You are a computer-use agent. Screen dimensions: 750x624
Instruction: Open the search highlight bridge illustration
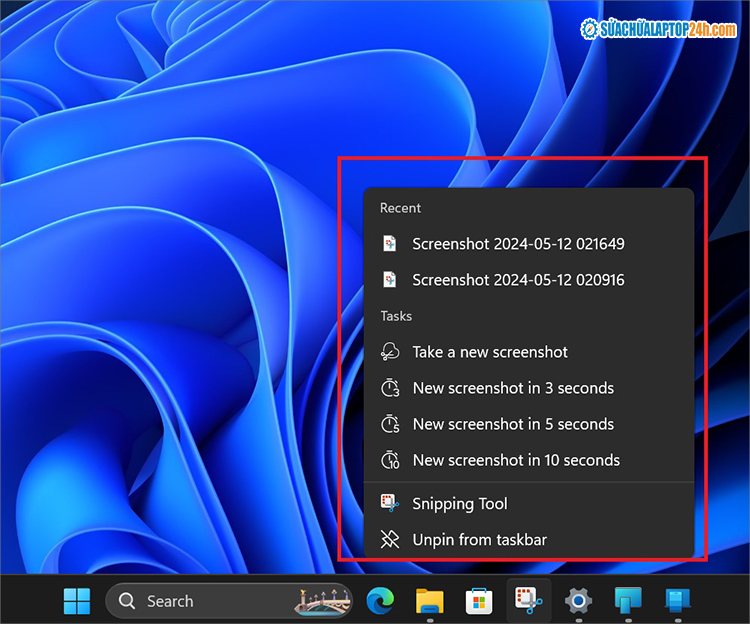click(x=323, y=601)
